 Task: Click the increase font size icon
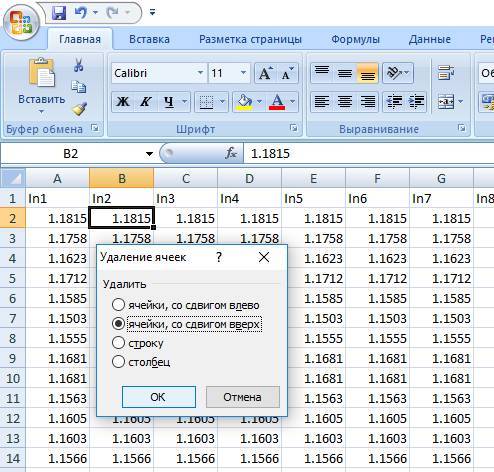tap(265, 73)
